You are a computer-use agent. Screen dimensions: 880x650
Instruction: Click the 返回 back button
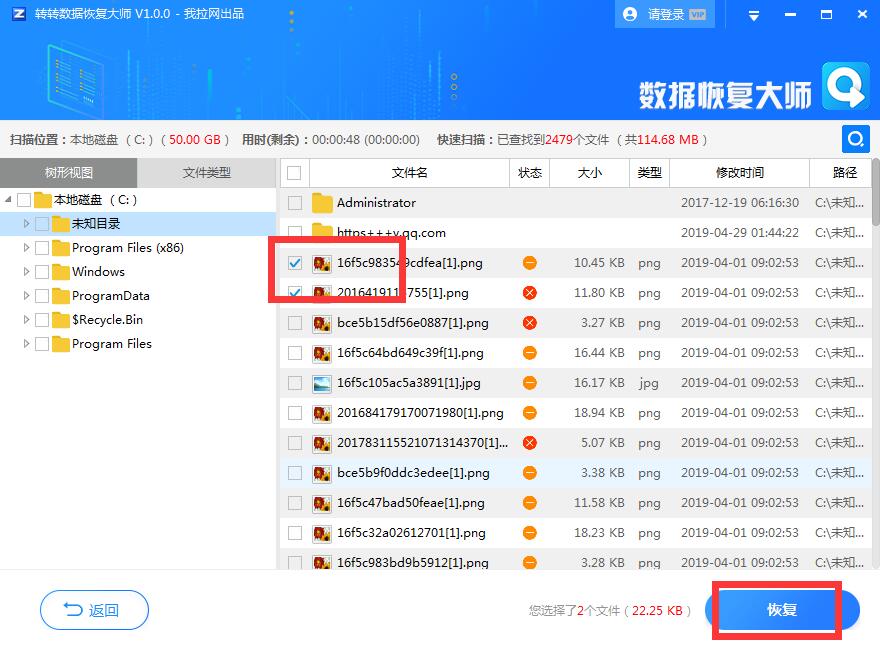click(93, 610)
